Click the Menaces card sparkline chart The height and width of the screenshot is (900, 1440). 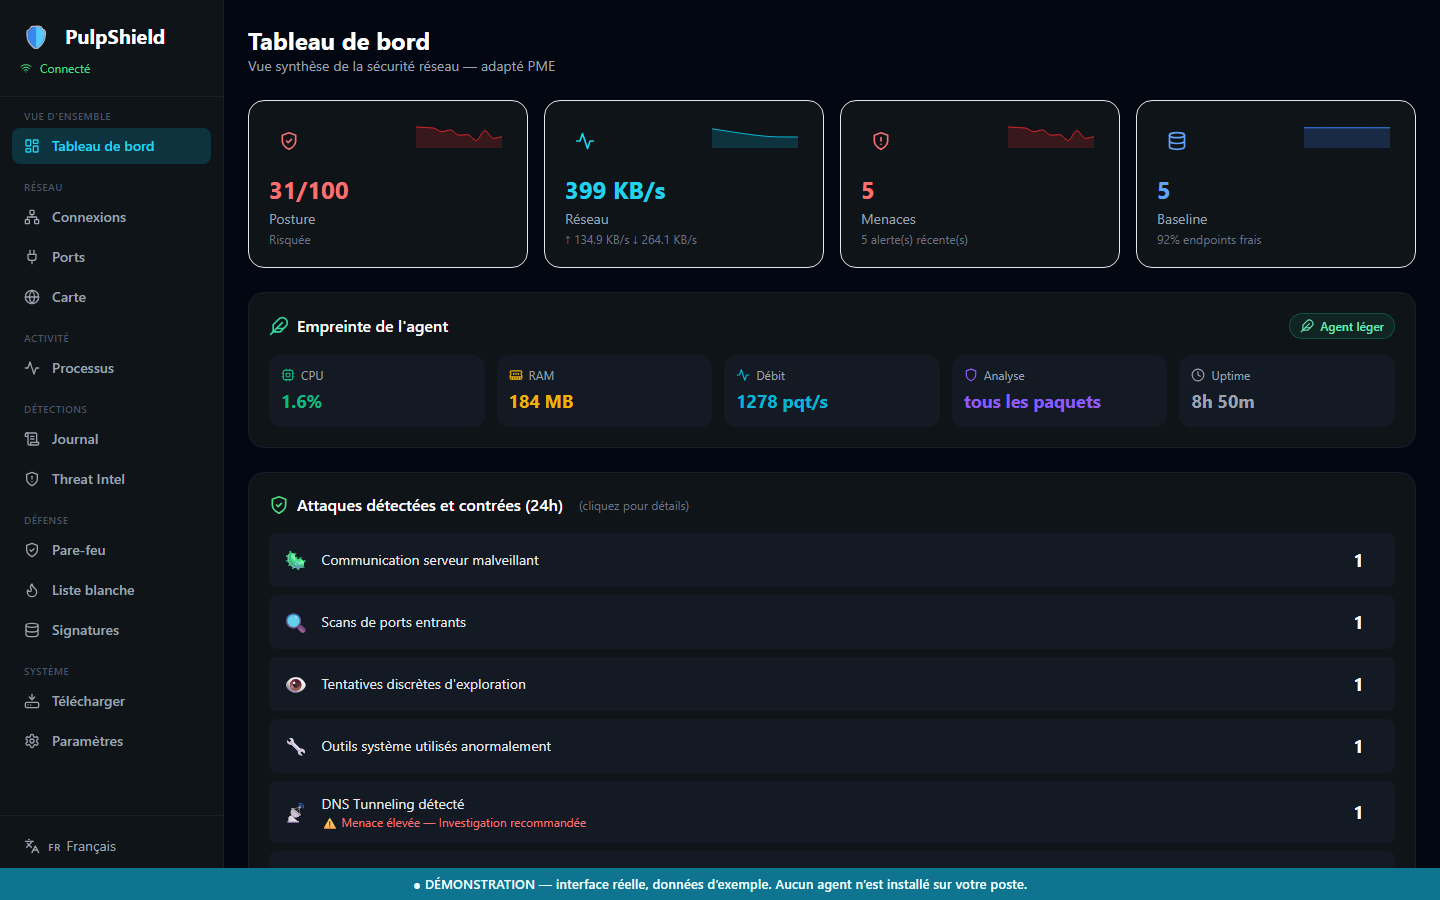[x=1051, y=136]
